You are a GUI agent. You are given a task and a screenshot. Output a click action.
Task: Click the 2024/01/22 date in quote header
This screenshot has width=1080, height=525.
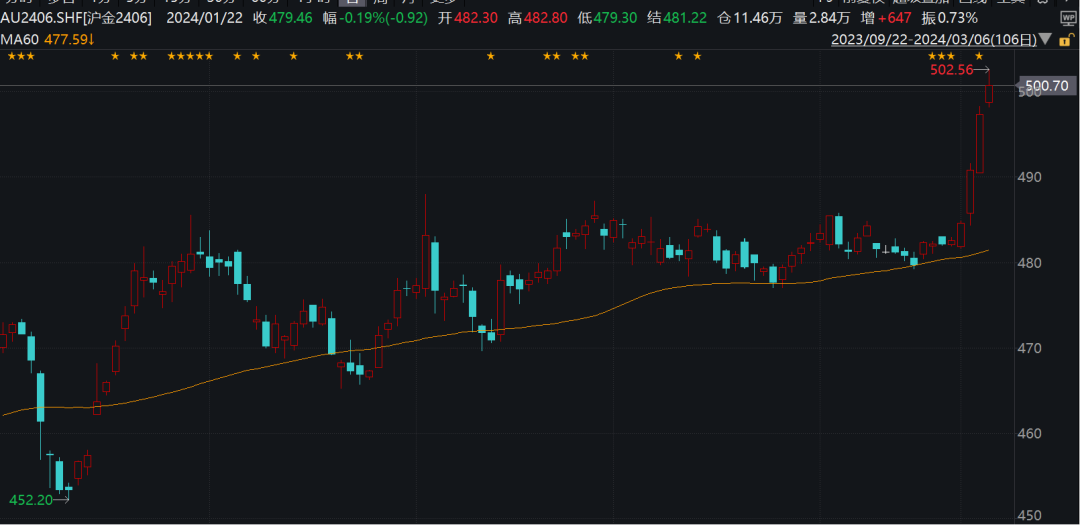[205, 18]
